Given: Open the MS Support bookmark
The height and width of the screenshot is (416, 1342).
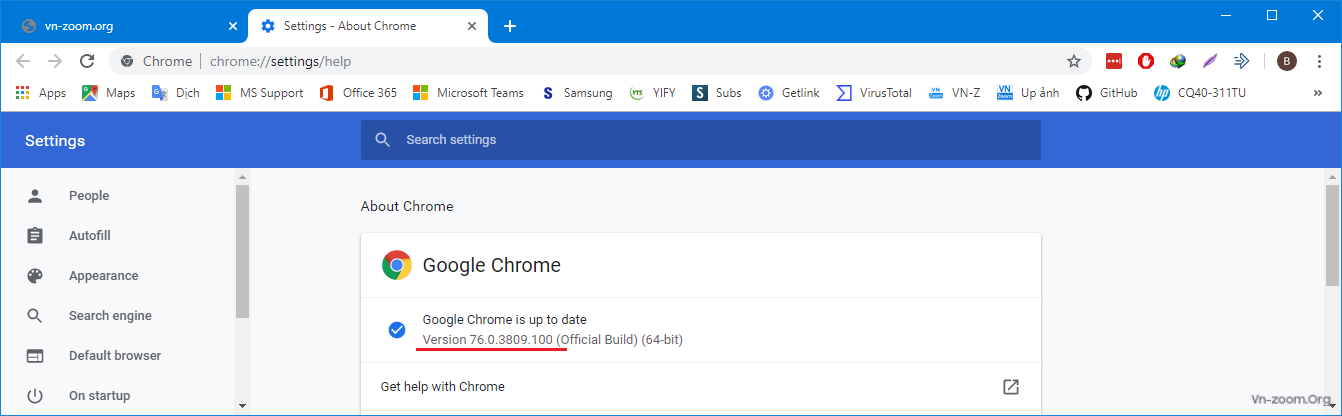Looking at the screenshot, I should point(259,93).
